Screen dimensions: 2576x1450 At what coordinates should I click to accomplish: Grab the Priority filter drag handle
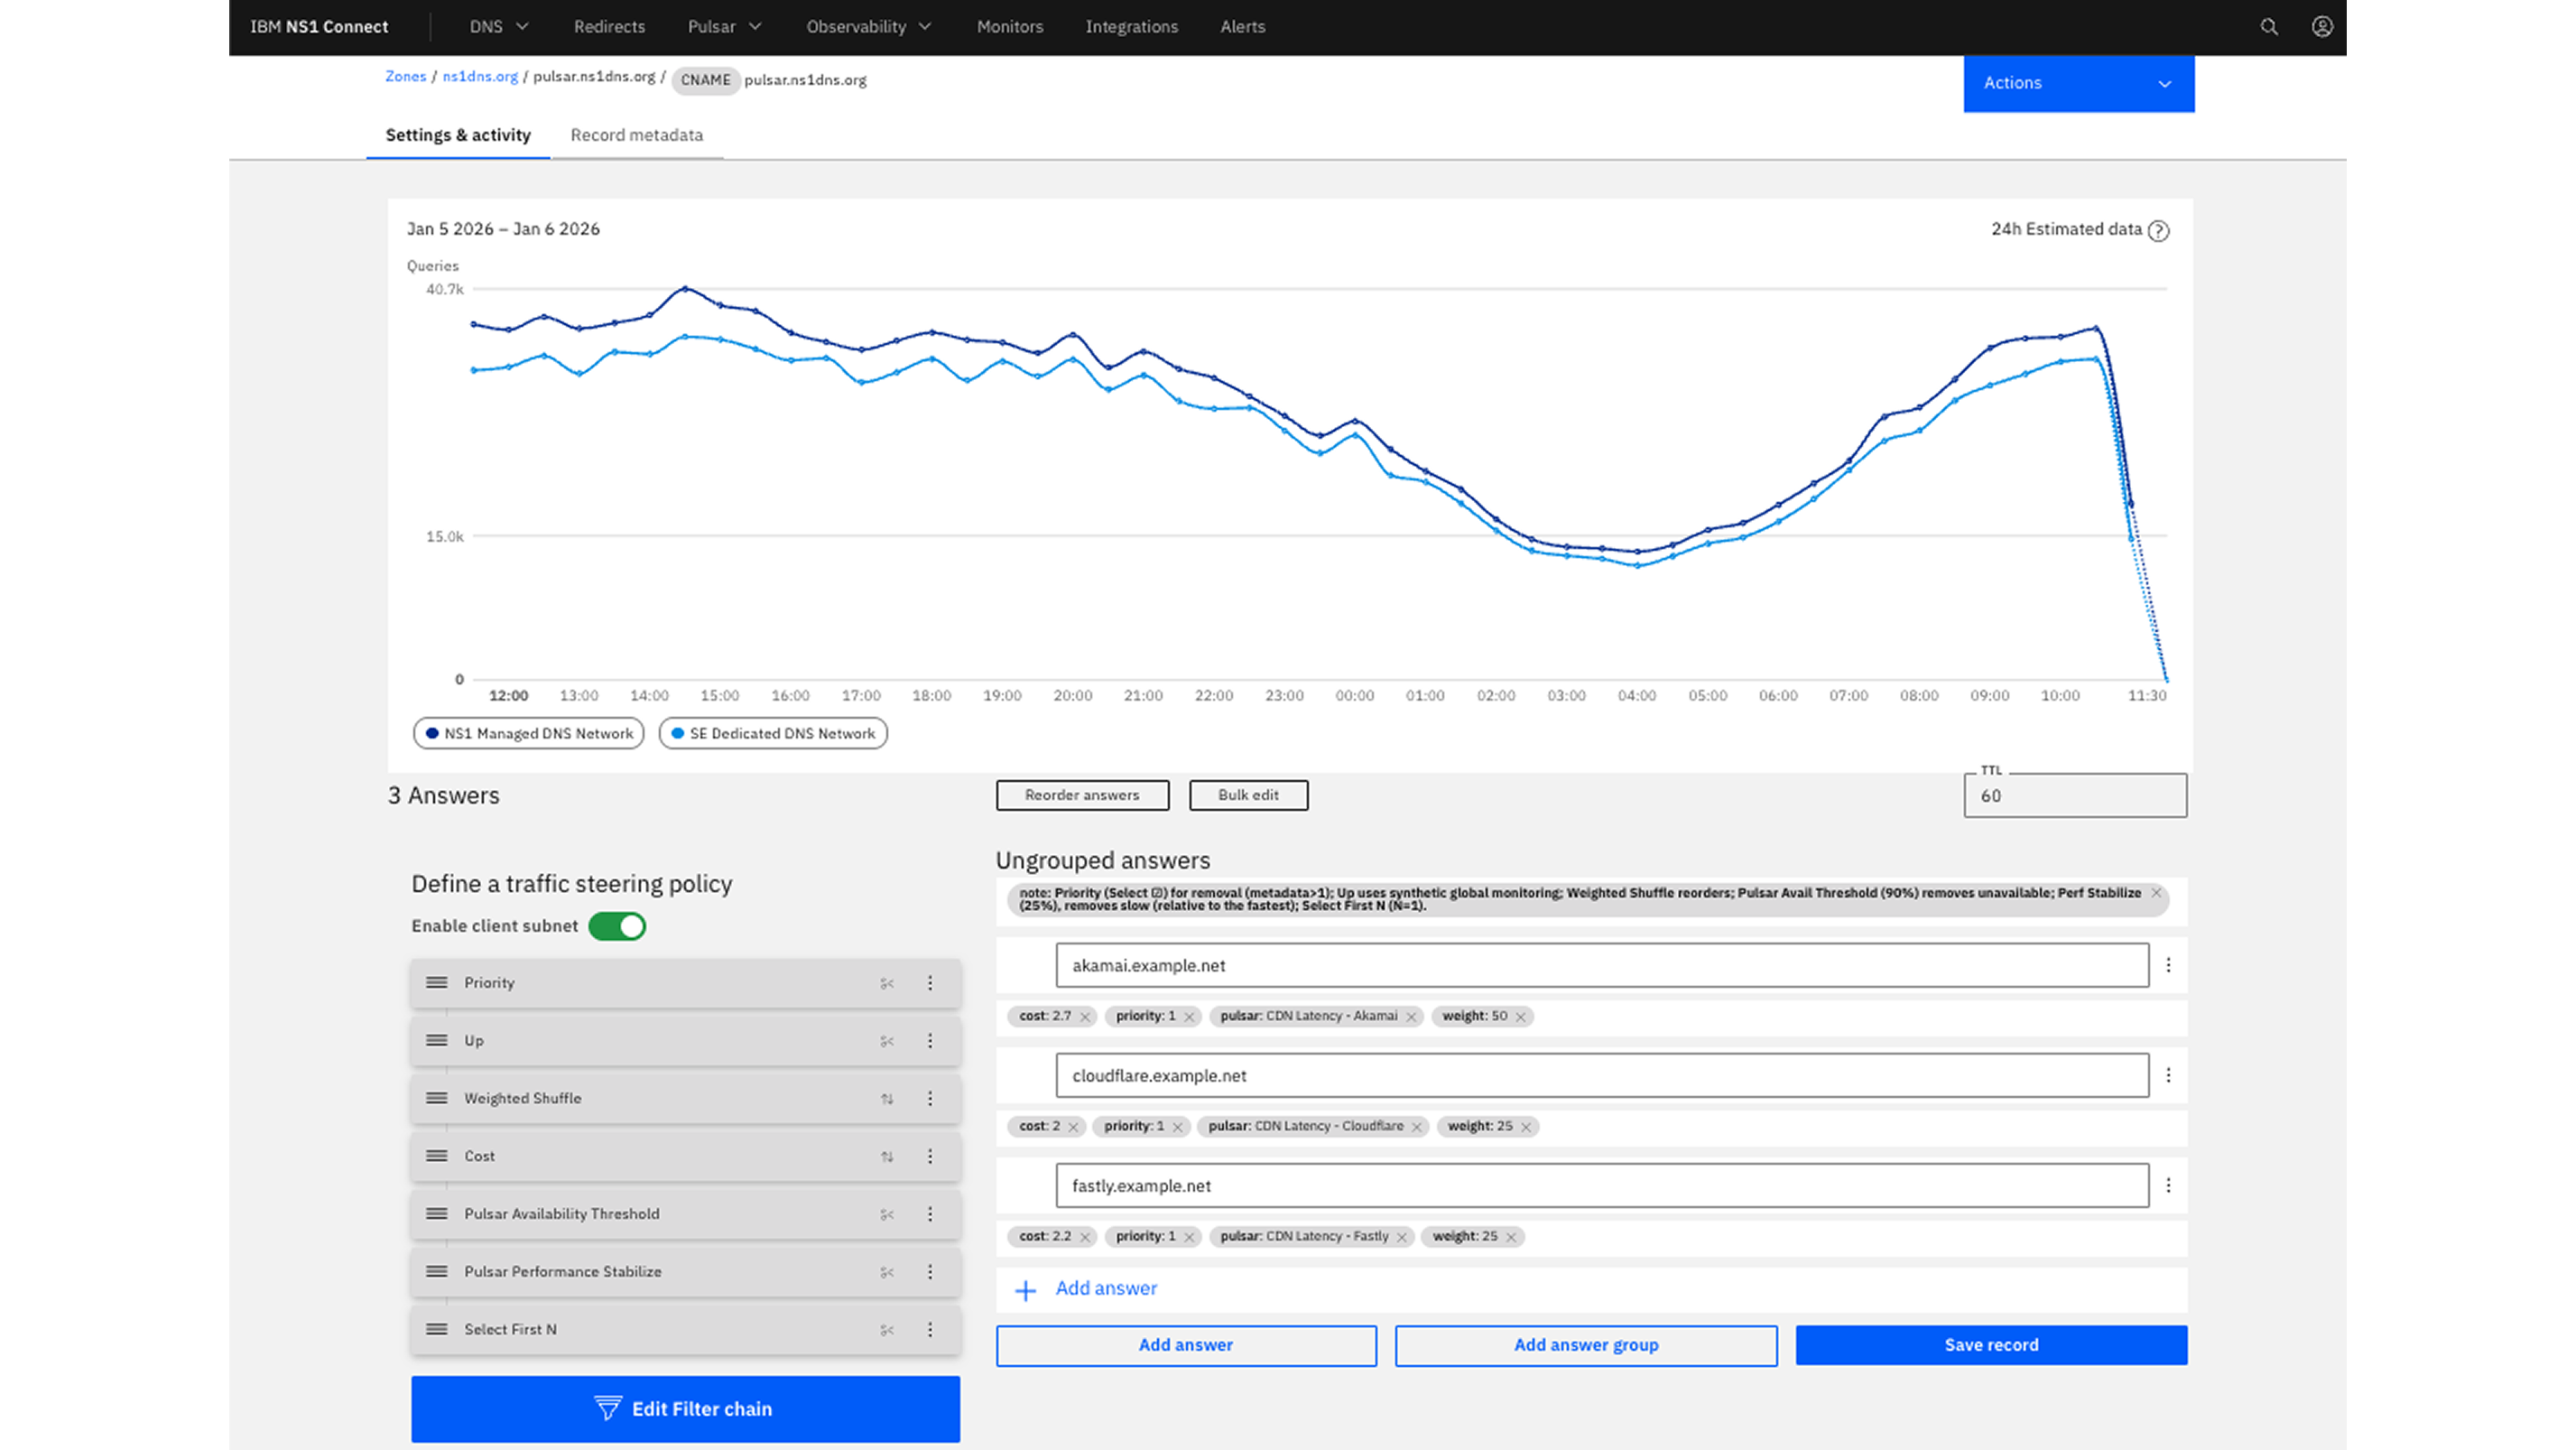[x=437, y=983]
